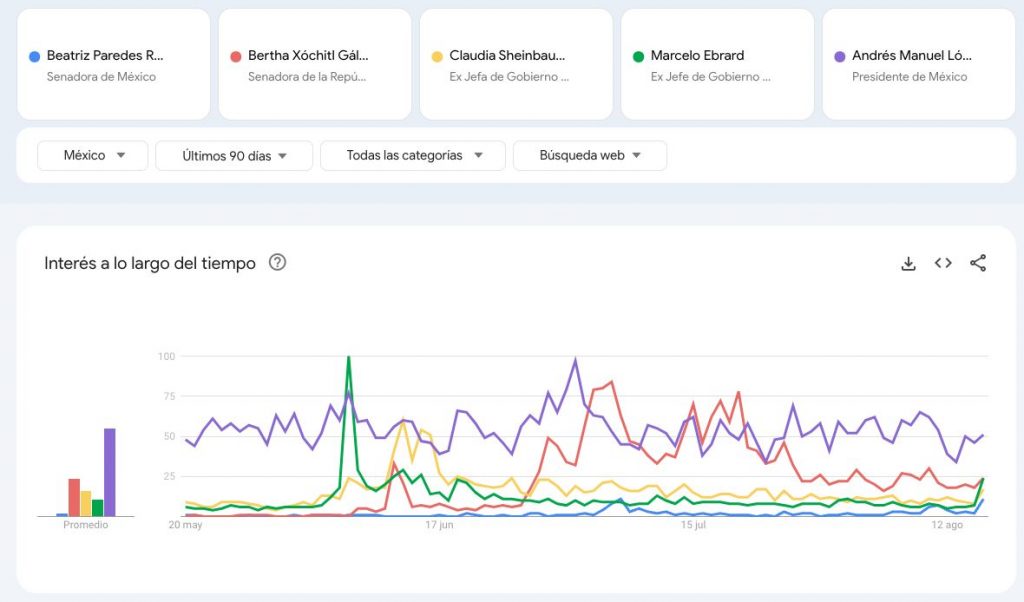Open the embed code icon
The image size is (1024, 602).
click(943, 263)
